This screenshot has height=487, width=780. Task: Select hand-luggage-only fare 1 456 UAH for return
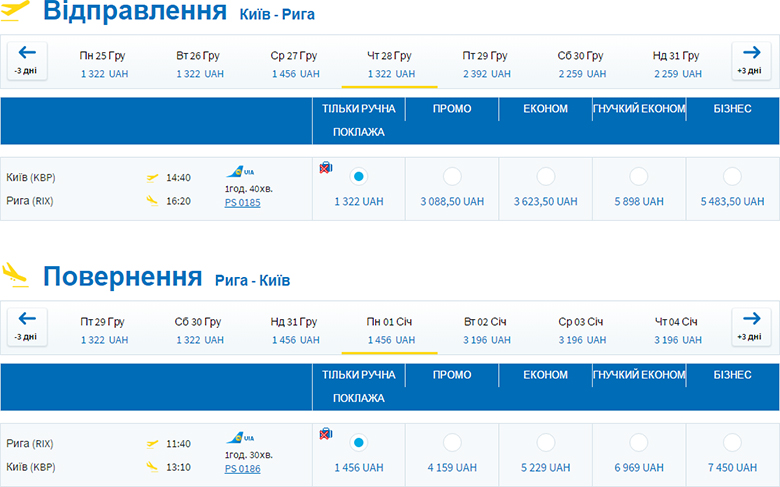point(359,442)
